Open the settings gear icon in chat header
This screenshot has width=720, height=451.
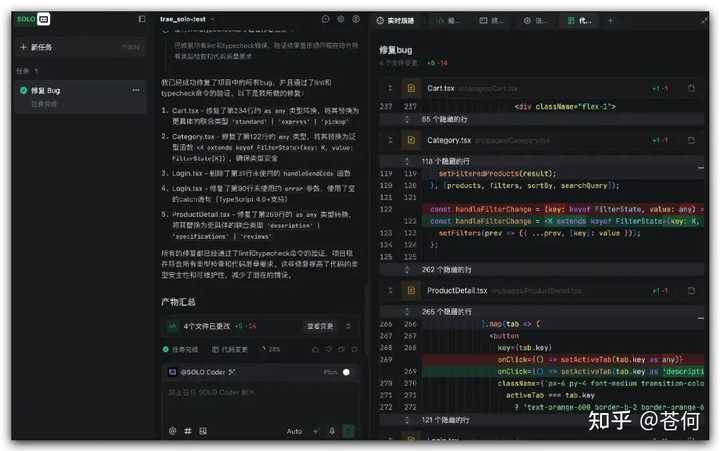340,19
